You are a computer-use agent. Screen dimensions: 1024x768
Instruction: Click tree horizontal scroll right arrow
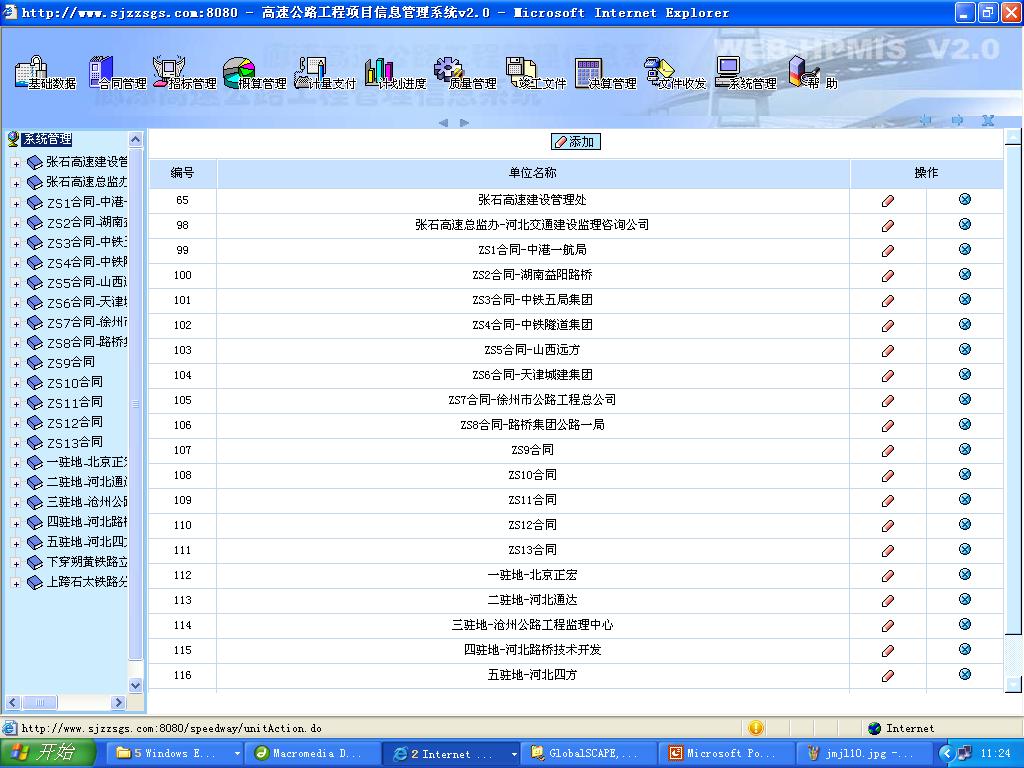(x=118, y=703)
